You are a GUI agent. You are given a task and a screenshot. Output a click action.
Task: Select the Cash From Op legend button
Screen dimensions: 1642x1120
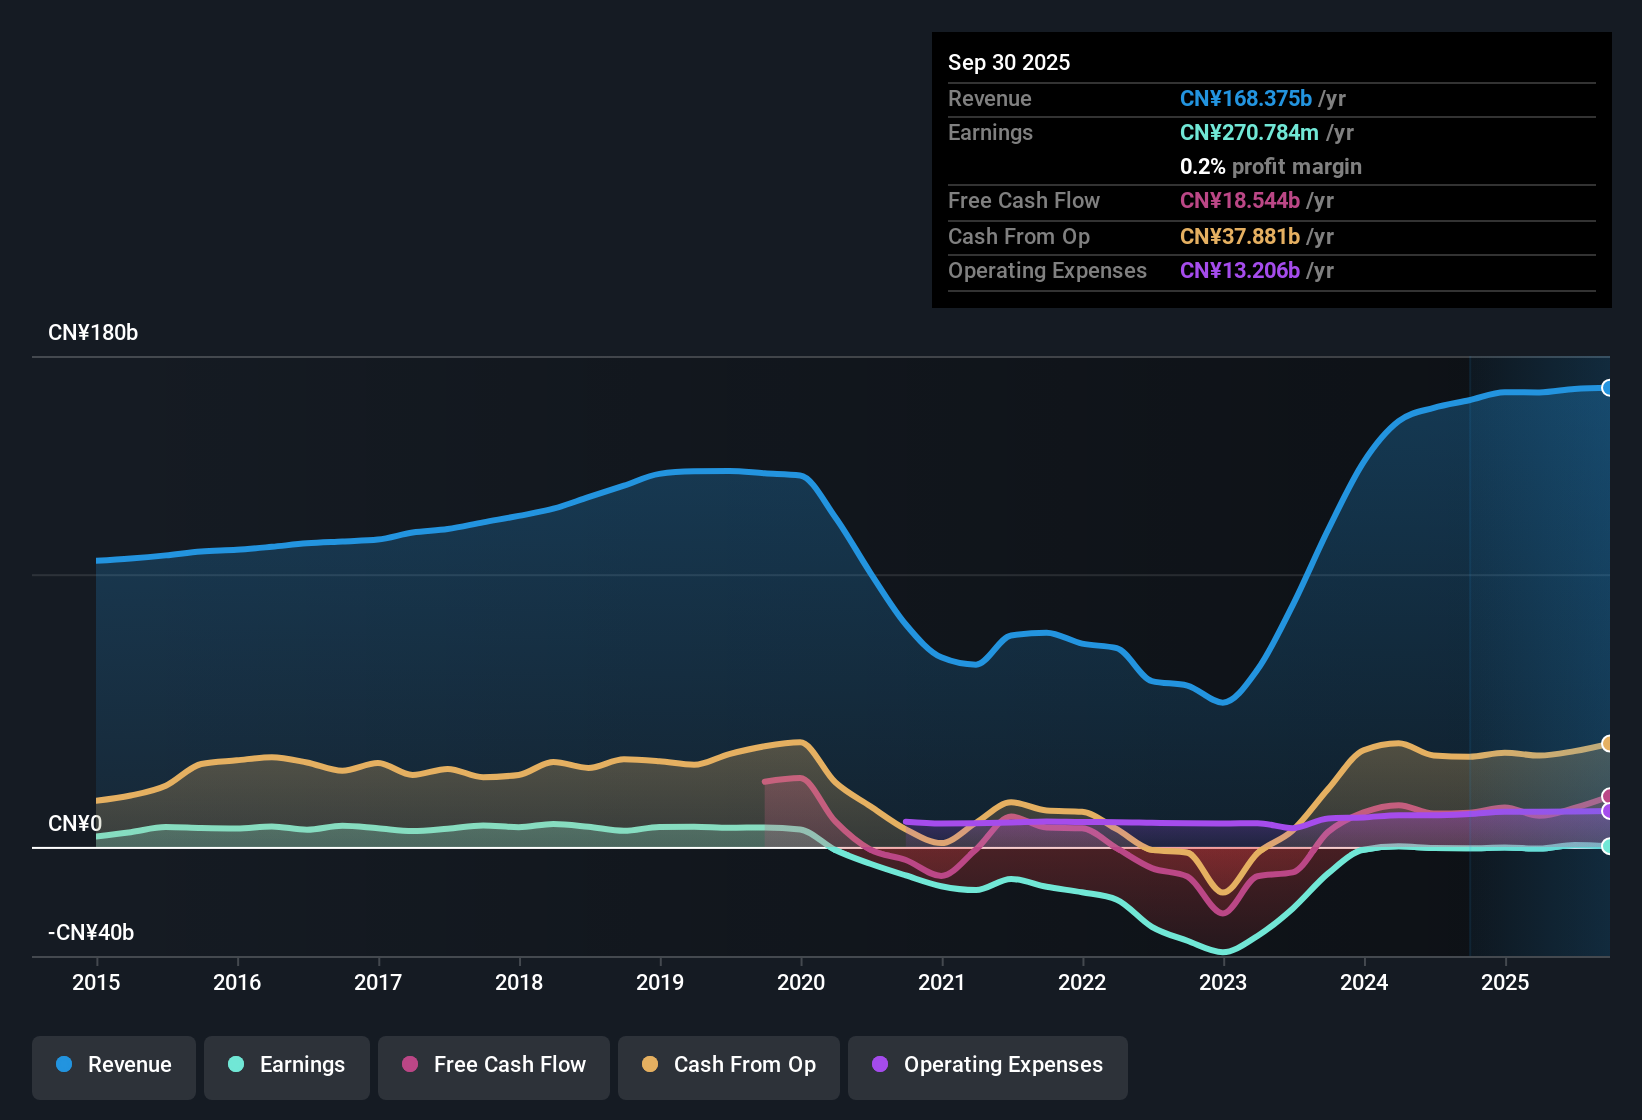point(728,1065)
